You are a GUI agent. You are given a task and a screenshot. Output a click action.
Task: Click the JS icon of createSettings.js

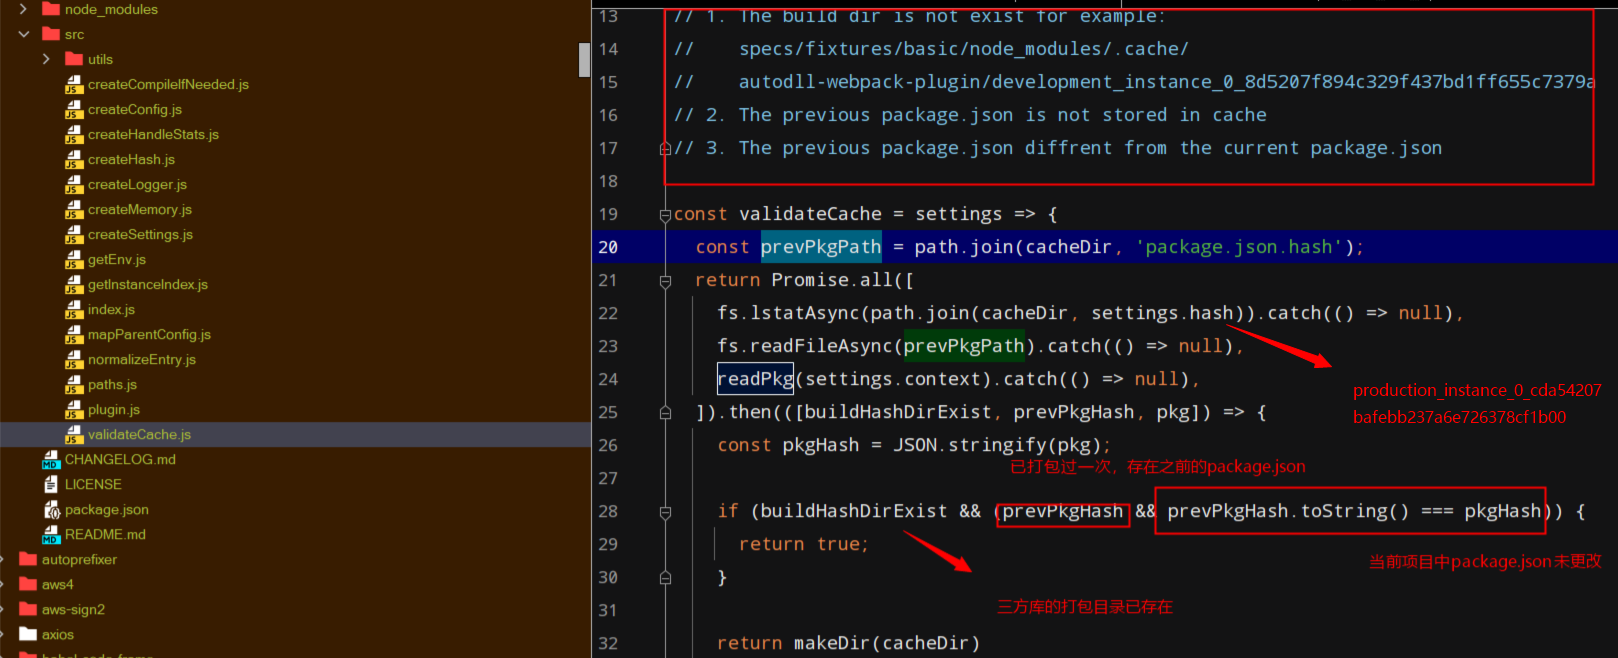point(74,234)
